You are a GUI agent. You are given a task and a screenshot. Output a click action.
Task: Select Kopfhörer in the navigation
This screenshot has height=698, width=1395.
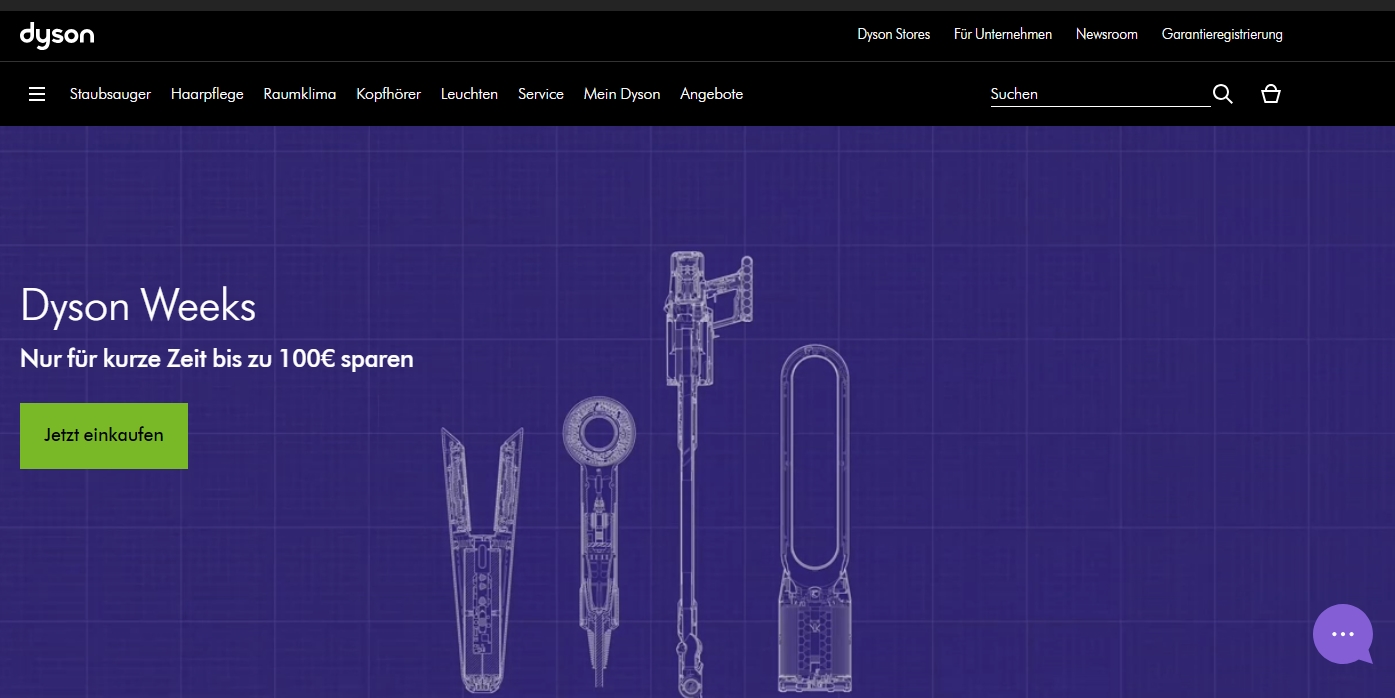[x=388, y=94]
